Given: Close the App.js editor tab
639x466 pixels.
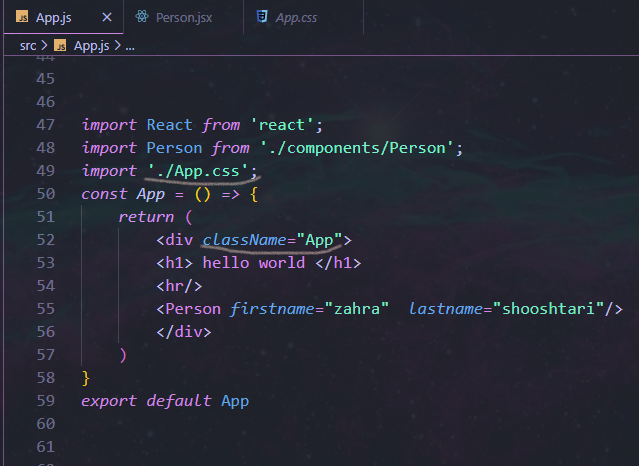Looking at the screenshot, I should 106,18.
